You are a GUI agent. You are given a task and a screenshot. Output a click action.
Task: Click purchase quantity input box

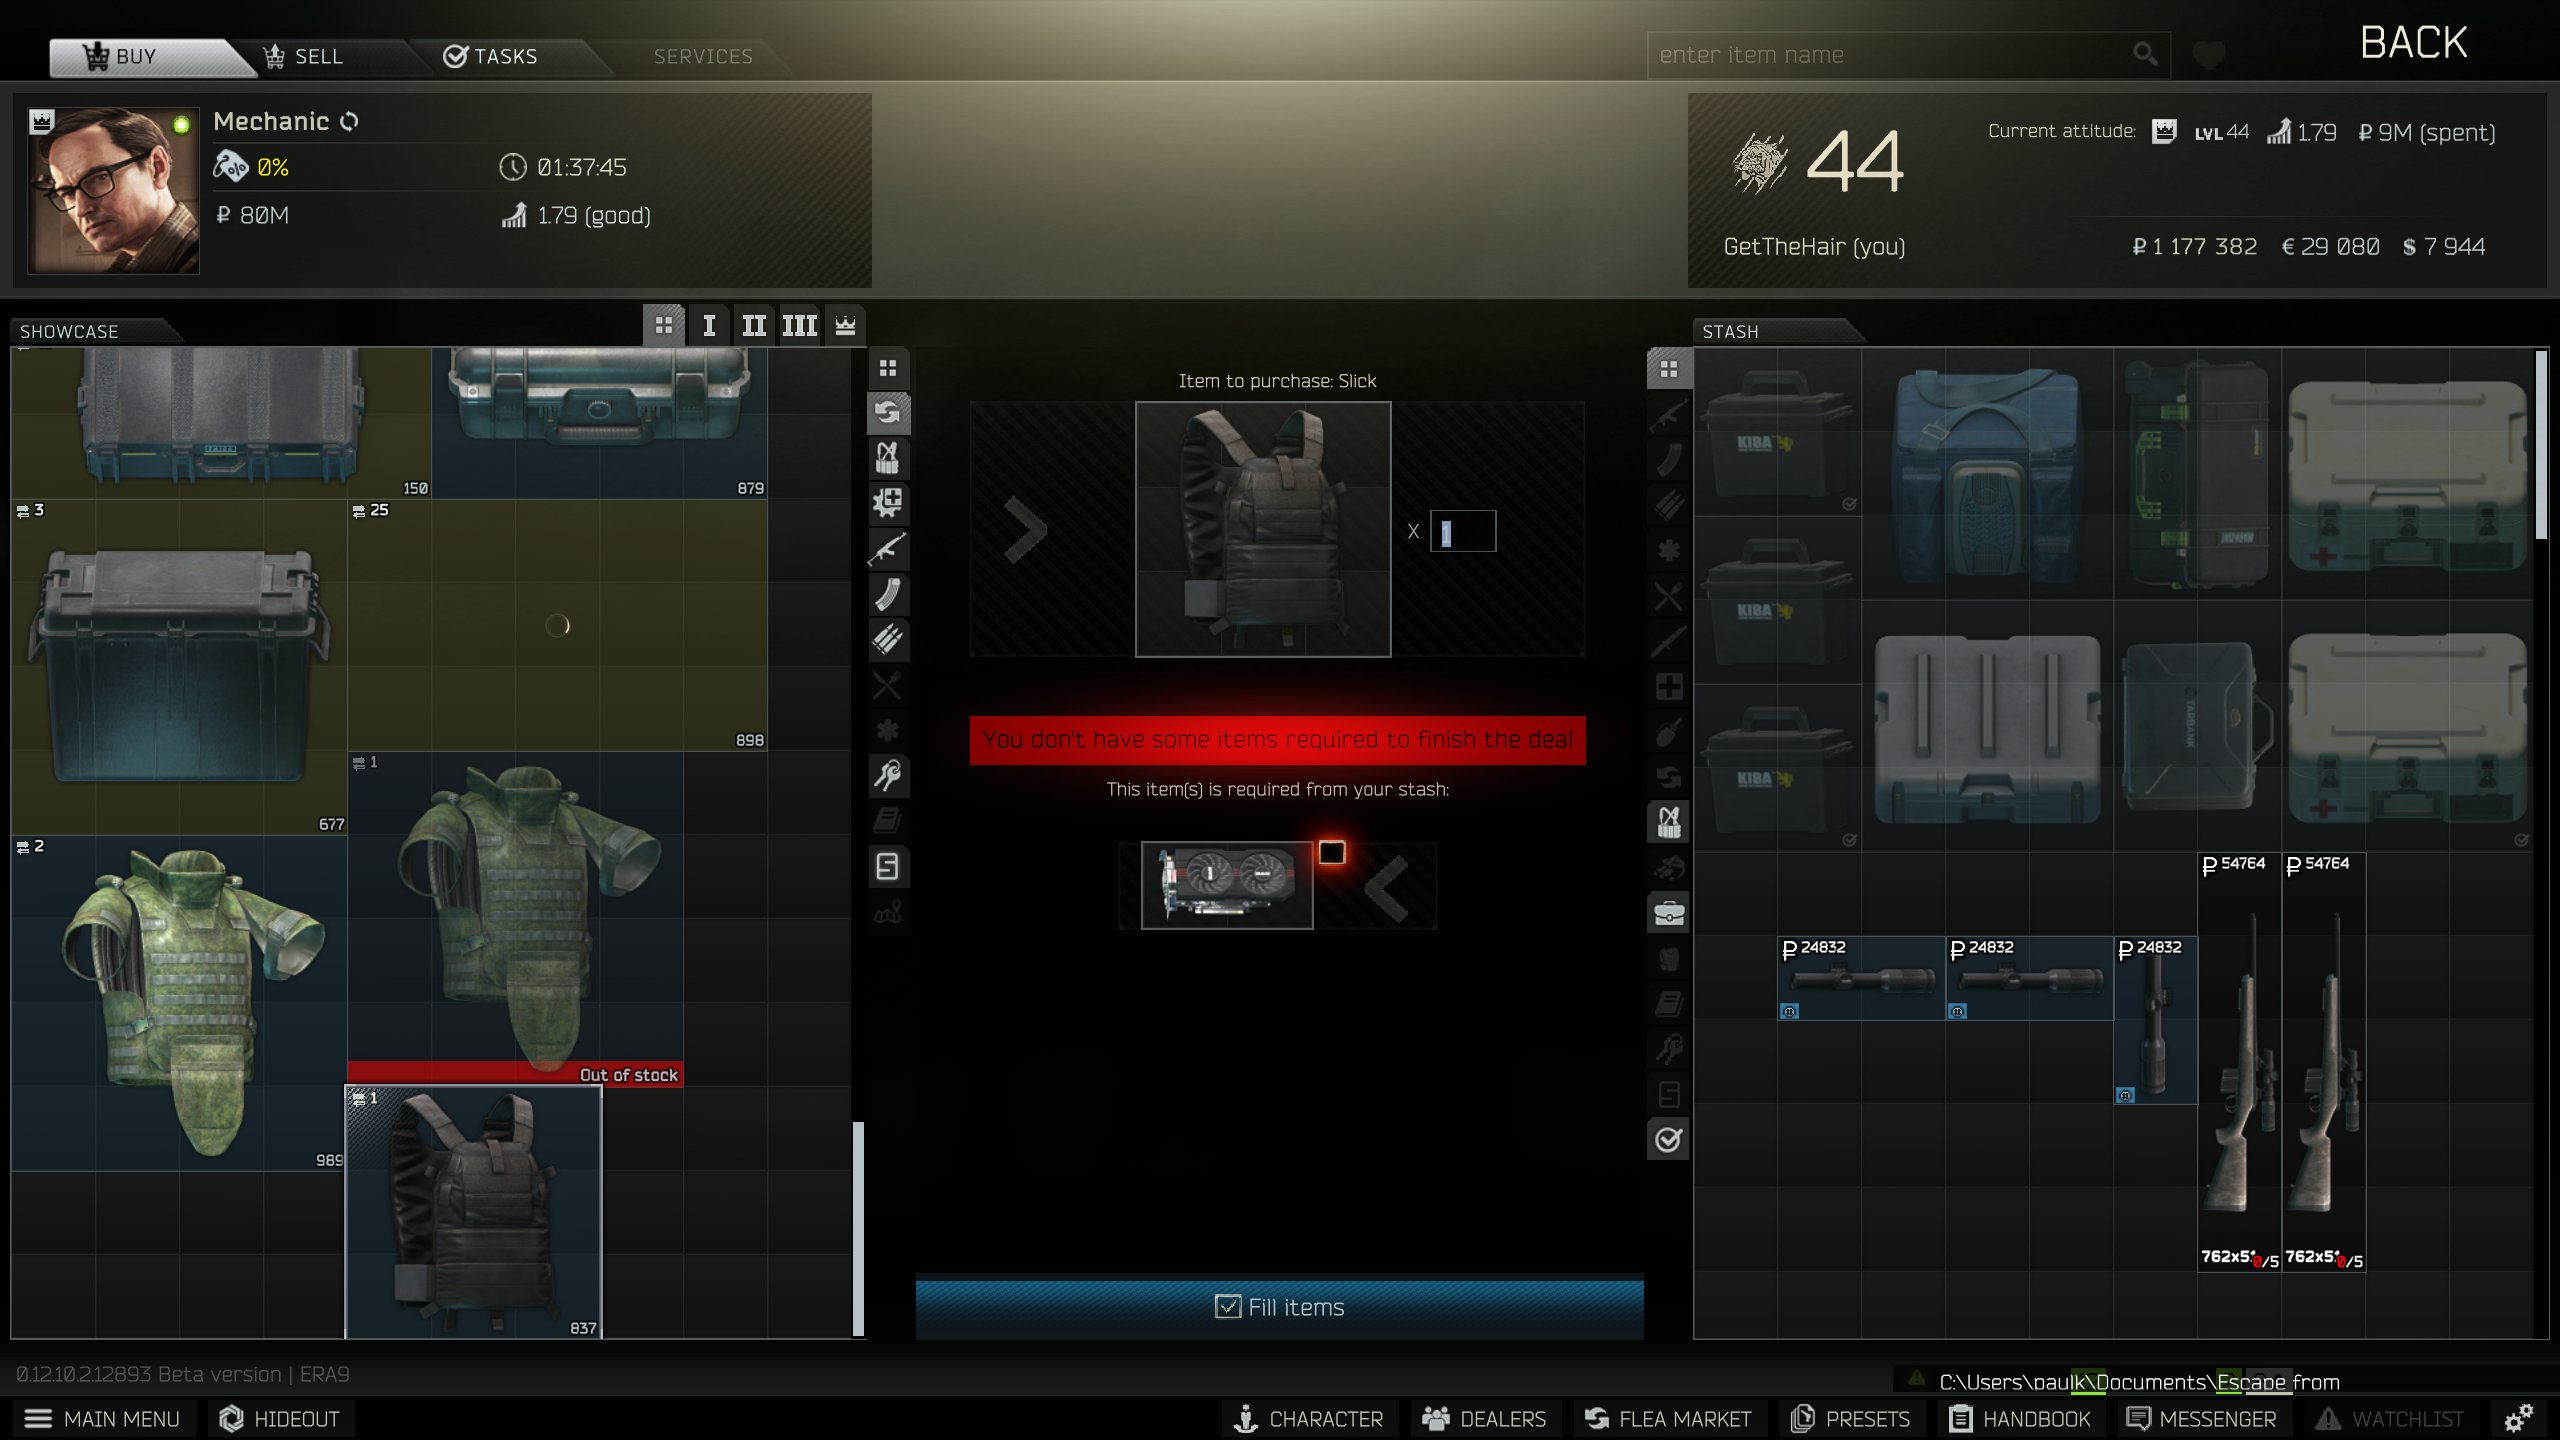click(1463, 531)
